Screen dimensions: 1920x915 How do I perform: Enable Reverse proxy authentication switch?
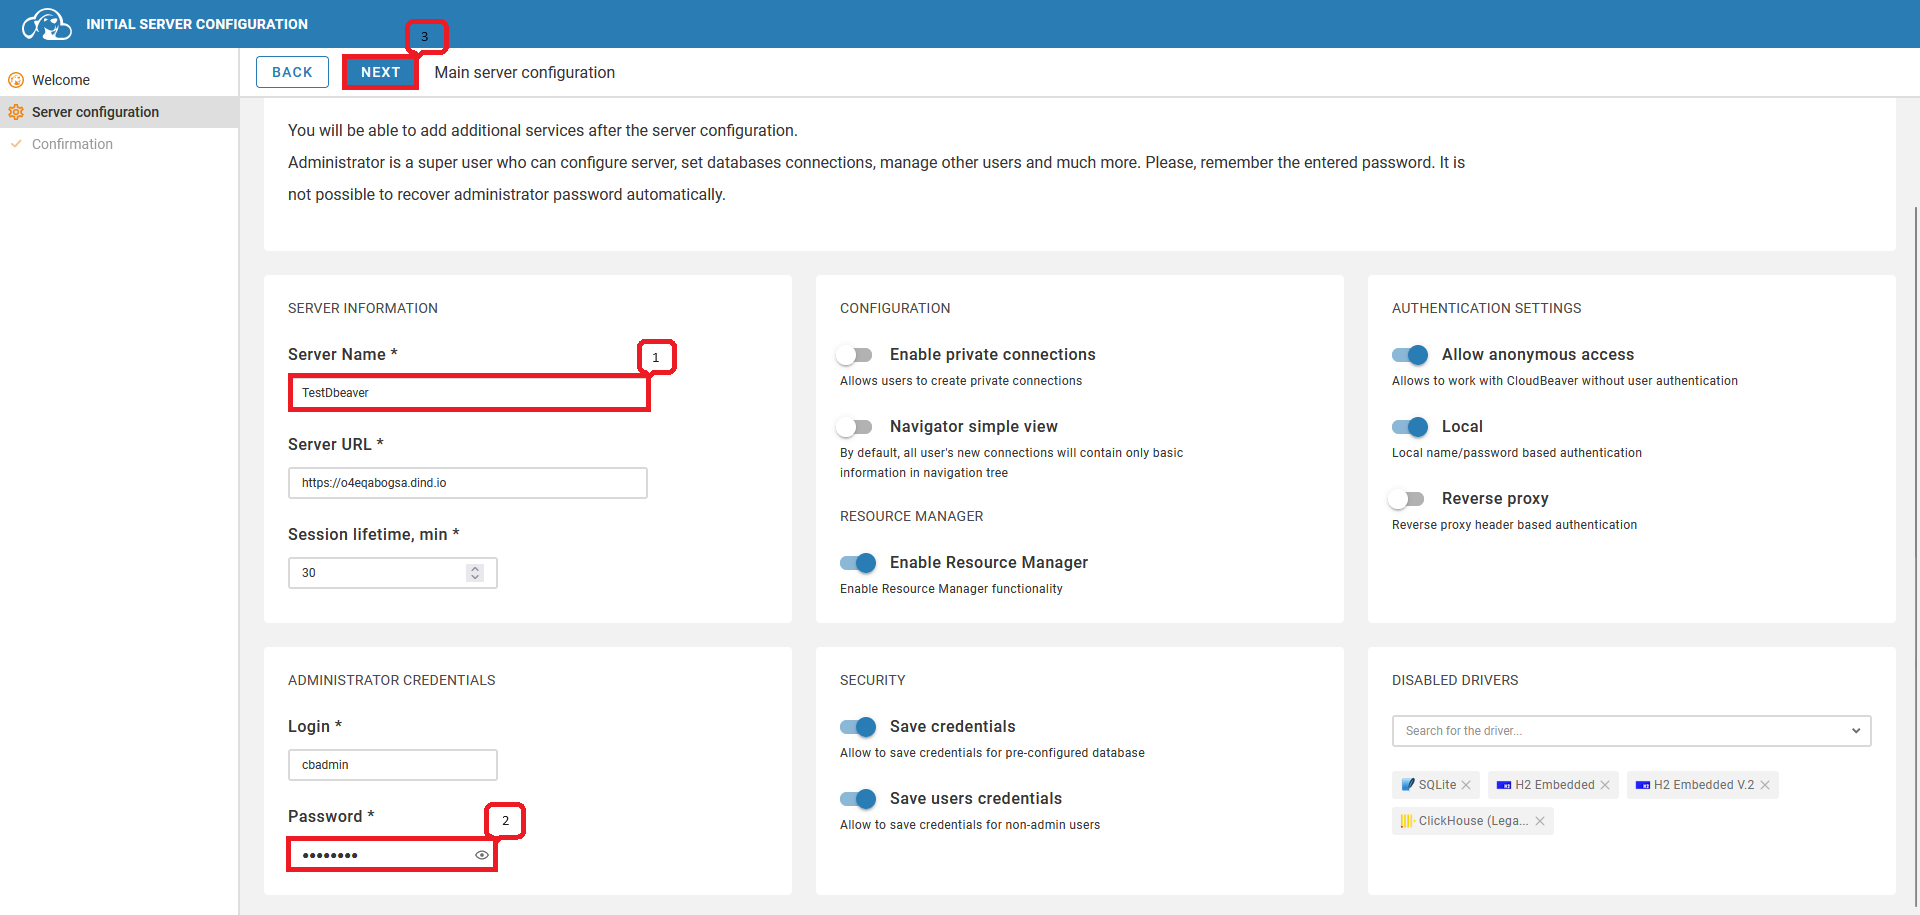[x=1407, y=499]
